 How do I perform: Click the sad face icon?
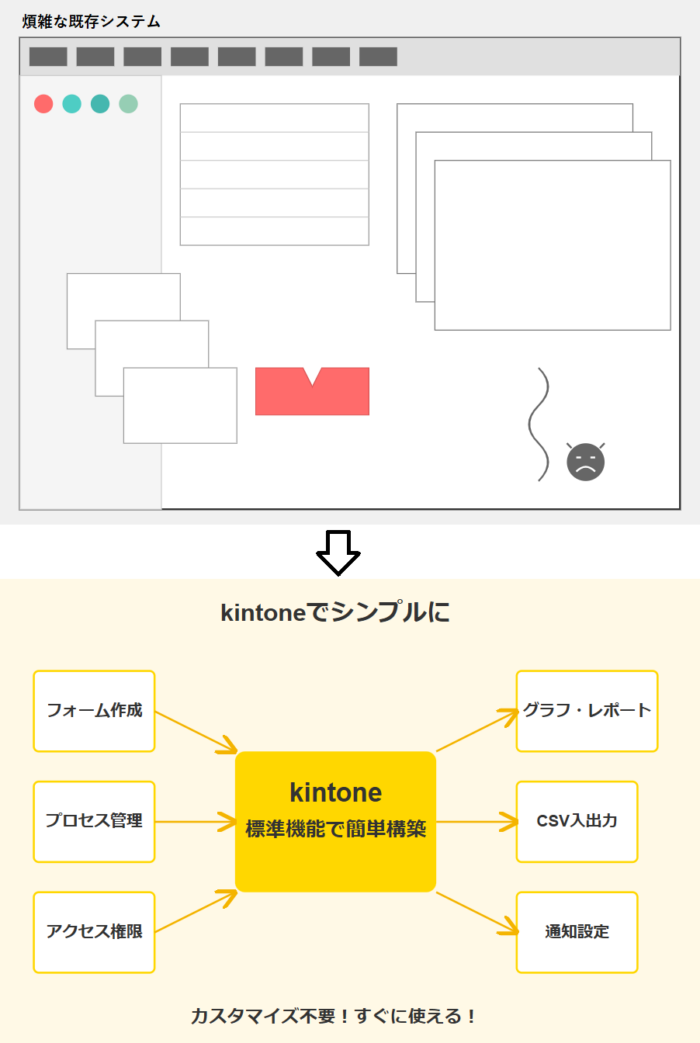point(586,461)
